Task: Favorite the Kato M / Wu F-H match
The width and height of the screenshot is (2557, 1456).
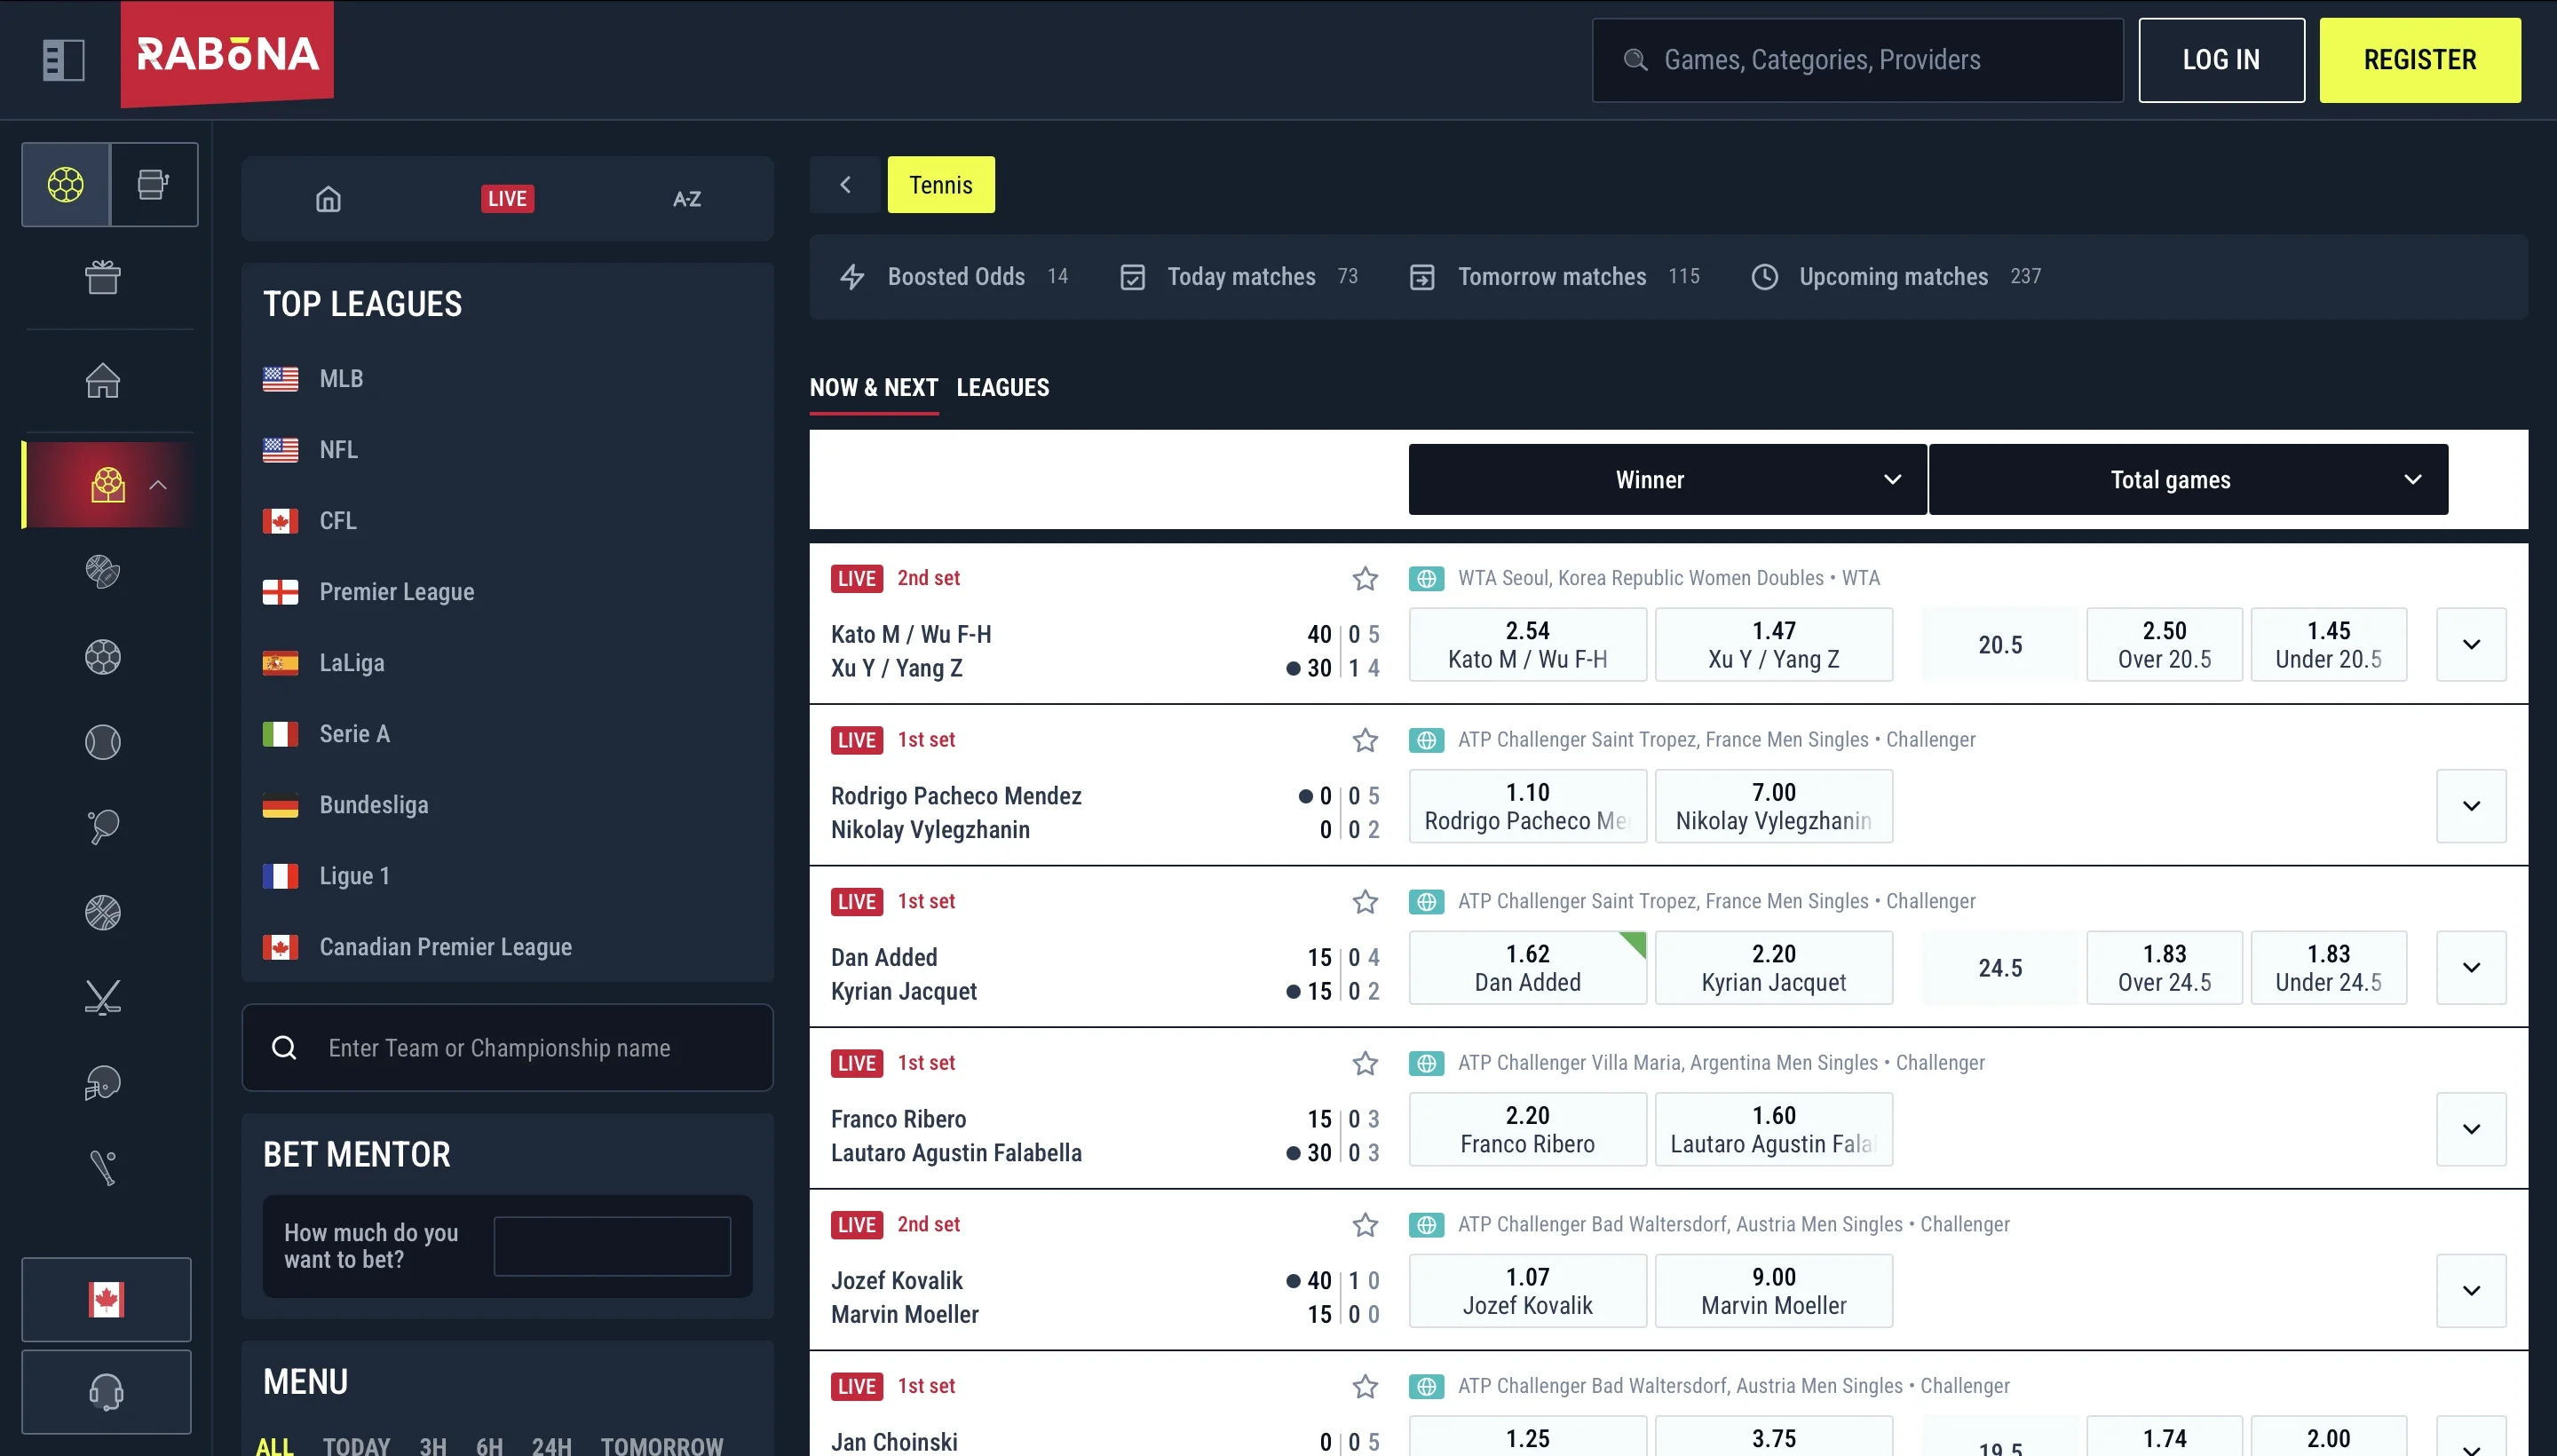Action: (1365, 578)
